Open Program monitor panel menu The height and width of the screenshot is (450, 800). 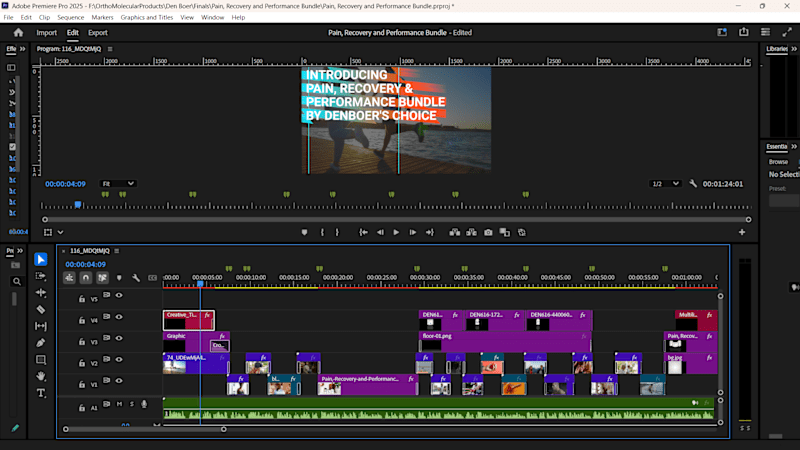(110, 49)
